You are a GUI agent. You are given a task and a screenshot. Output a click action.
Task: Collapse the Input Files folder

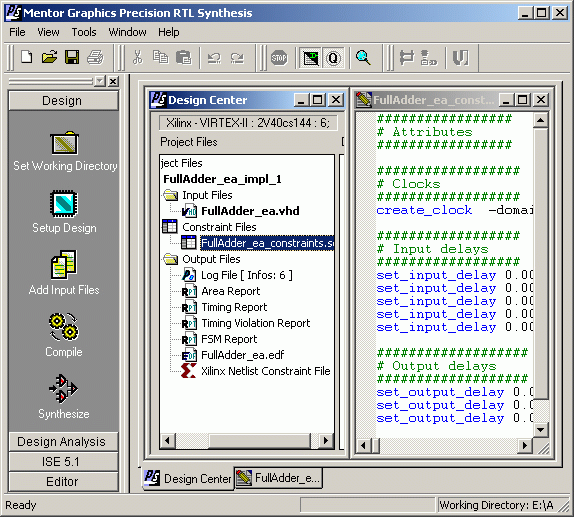[x=170, y=195]
